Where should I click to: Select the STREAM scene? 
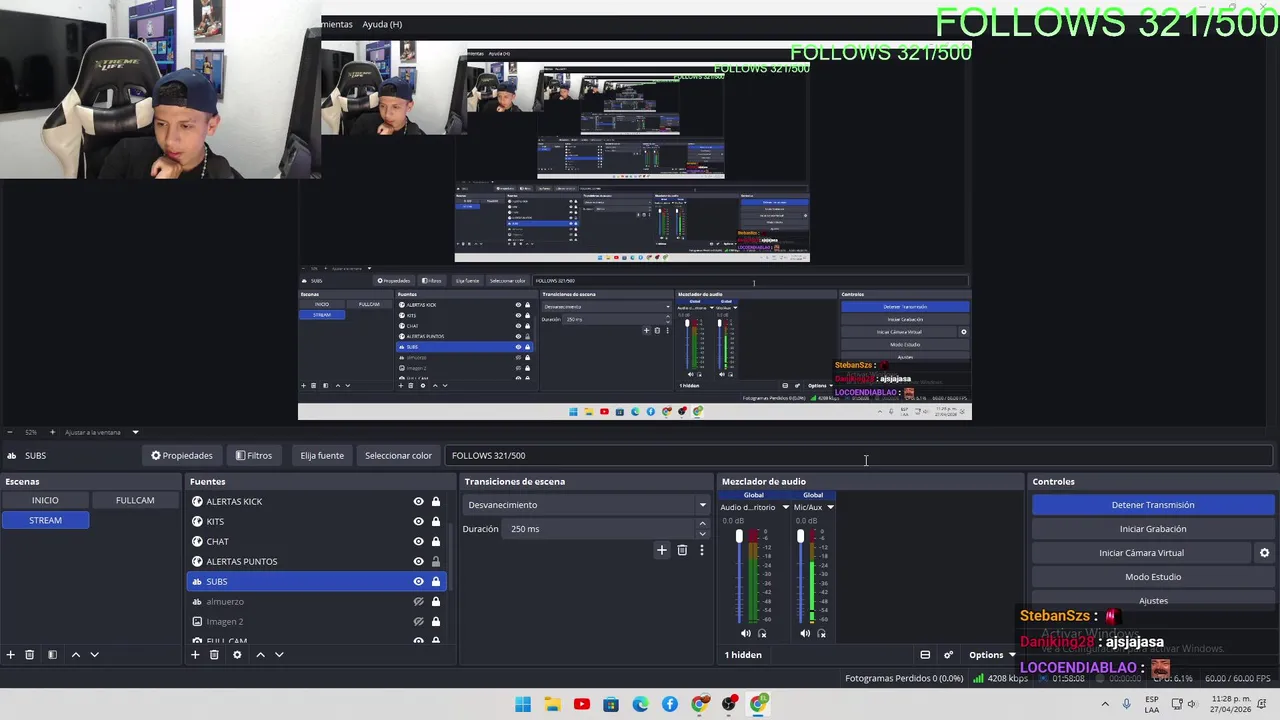[x=45, y=520]
